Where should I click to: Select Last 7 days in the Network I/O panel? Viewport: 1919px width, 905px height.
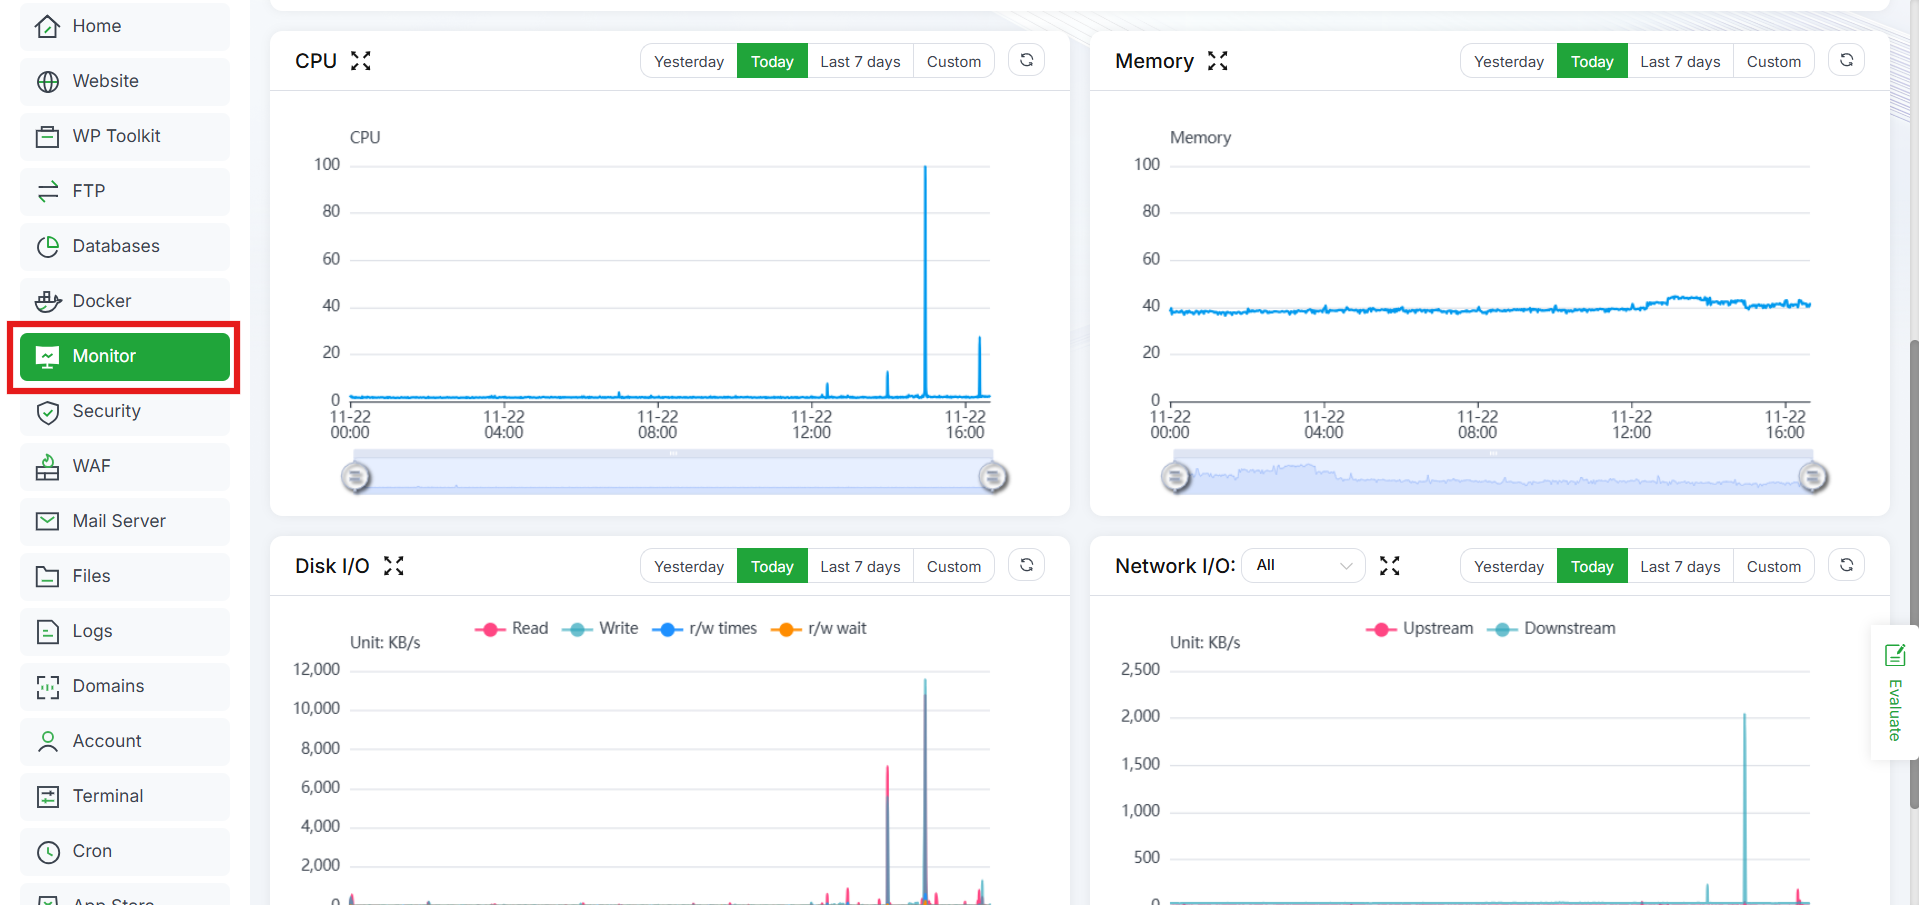click(1680, 566)
